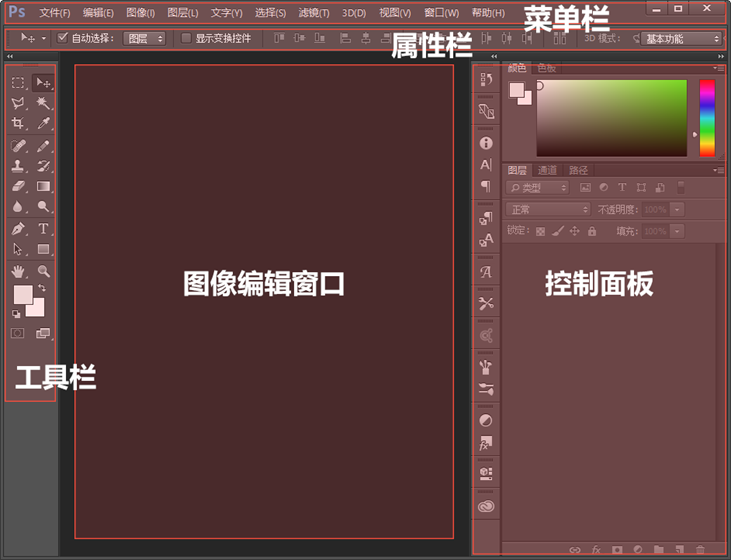Viewport: 731px width, 560px height.
Task: Click the delete layer trash button
Action: point(700,549)
